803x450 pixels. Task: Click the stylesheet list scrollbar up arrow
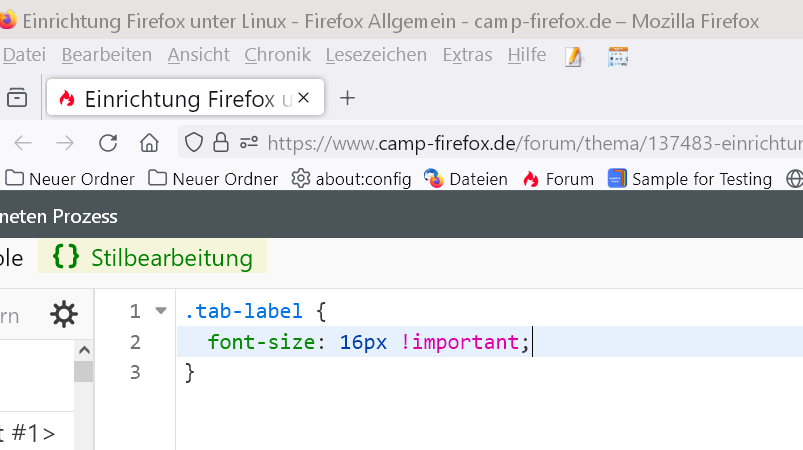tap(83, 350)
